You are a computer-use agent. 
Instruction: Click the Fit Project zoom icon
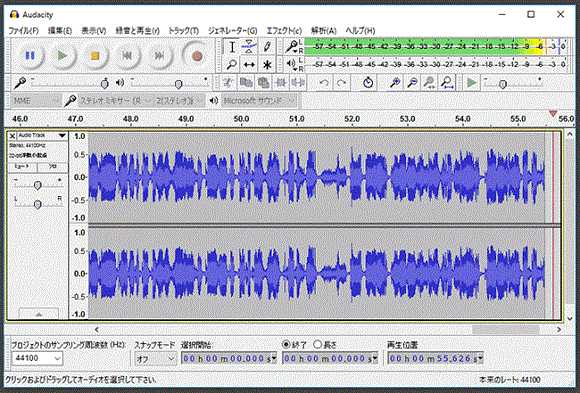pos(447,83)
